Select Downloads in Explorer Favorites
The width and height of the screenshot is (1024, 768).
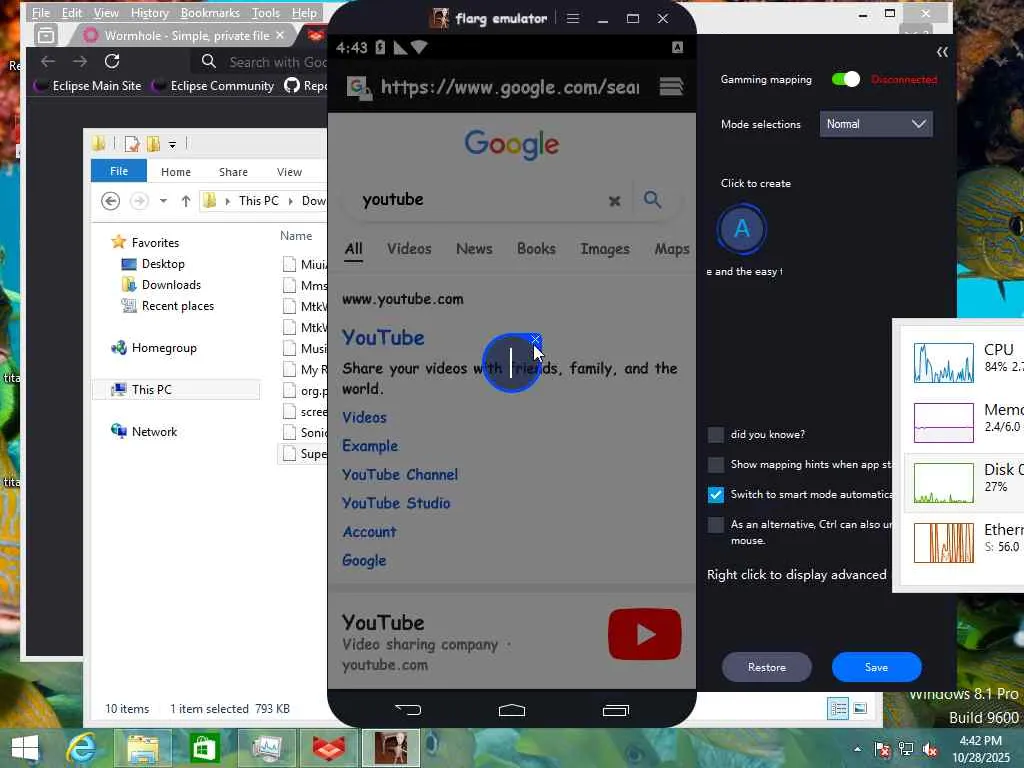[171, 285]
